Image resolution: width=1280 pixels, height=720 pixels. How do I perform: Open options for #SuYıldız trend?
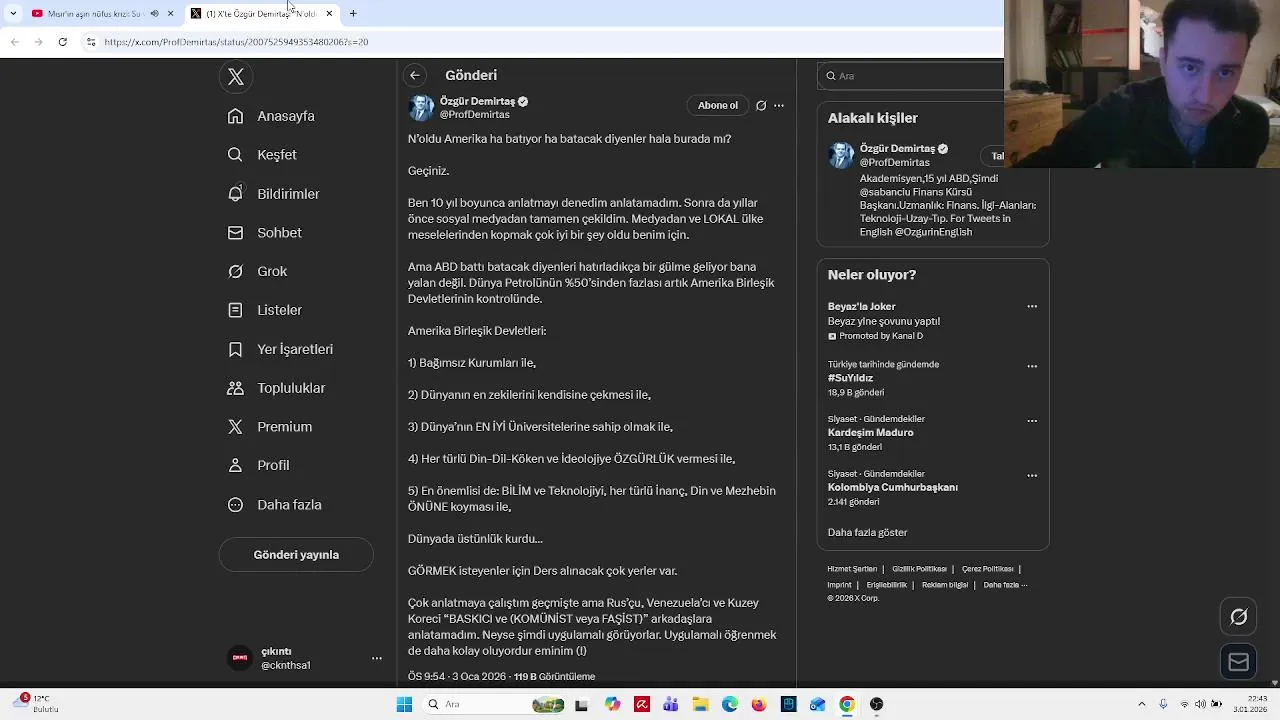(x=1032, y=366)
